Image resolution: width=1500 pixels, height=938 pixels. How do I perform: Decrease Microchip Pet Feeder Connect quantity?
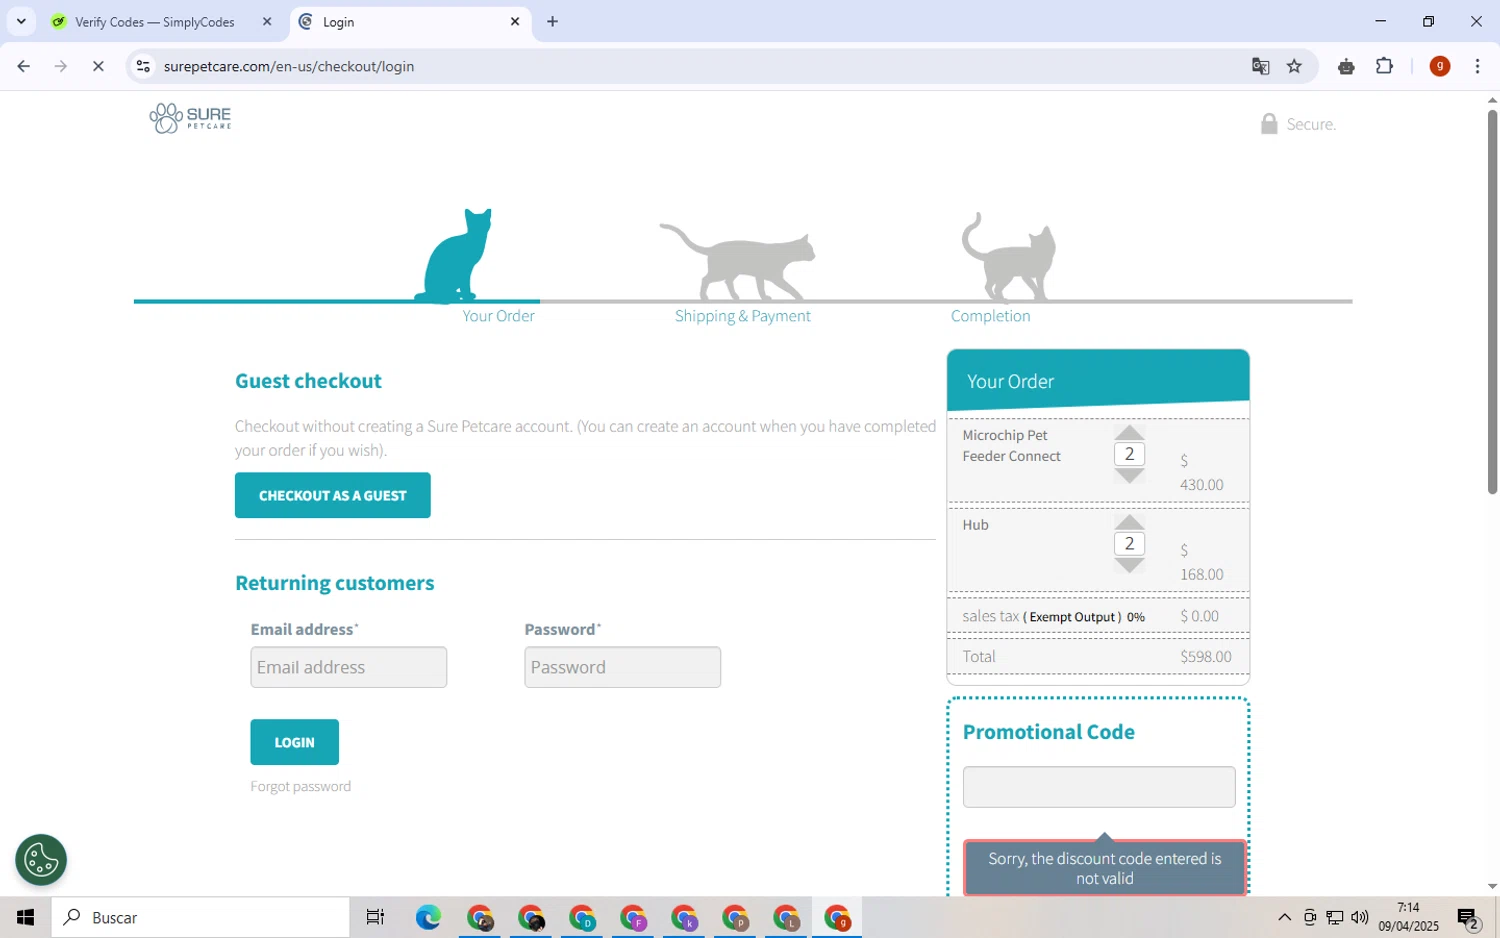1129,476
